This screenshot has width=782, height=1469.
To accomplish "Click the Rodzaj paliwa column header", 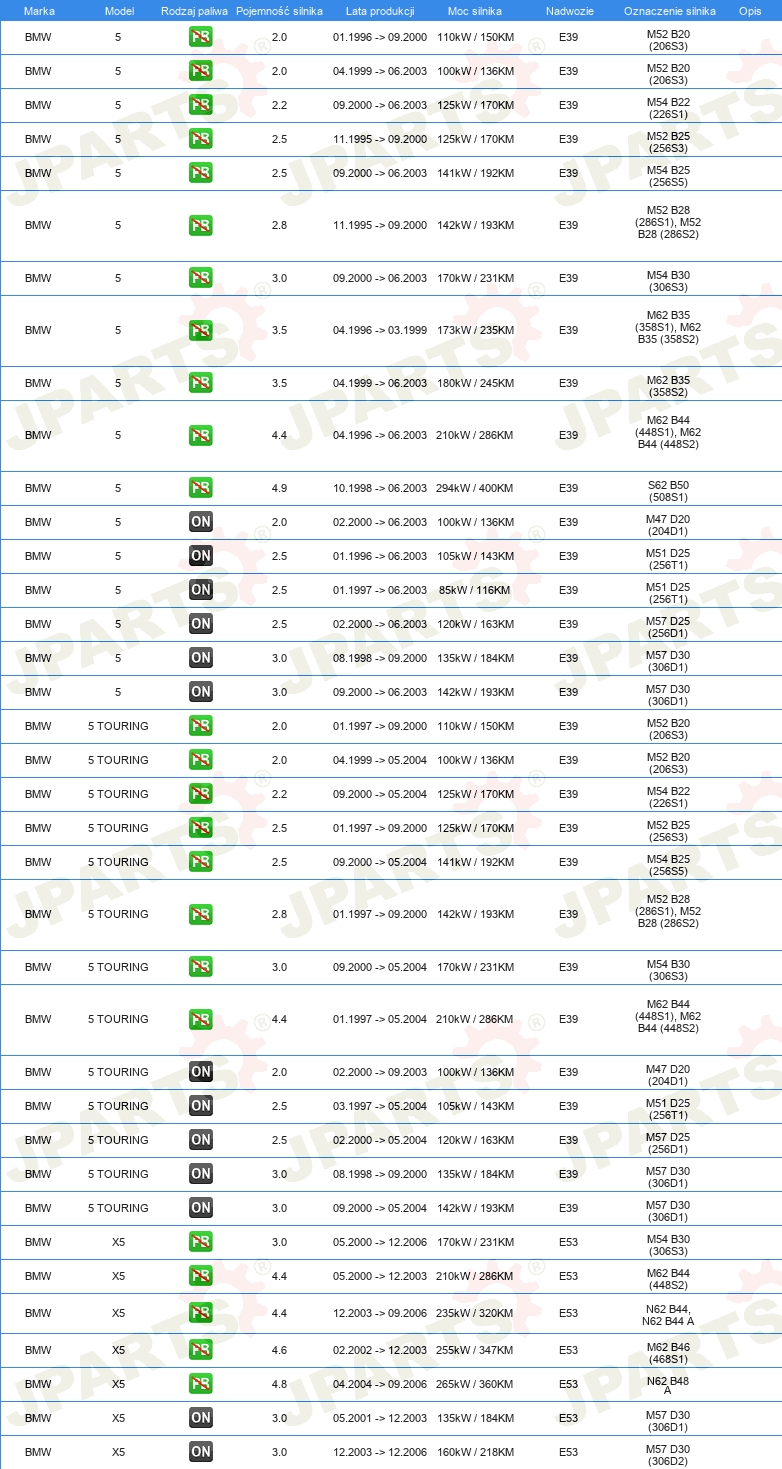I will [194, 11].
